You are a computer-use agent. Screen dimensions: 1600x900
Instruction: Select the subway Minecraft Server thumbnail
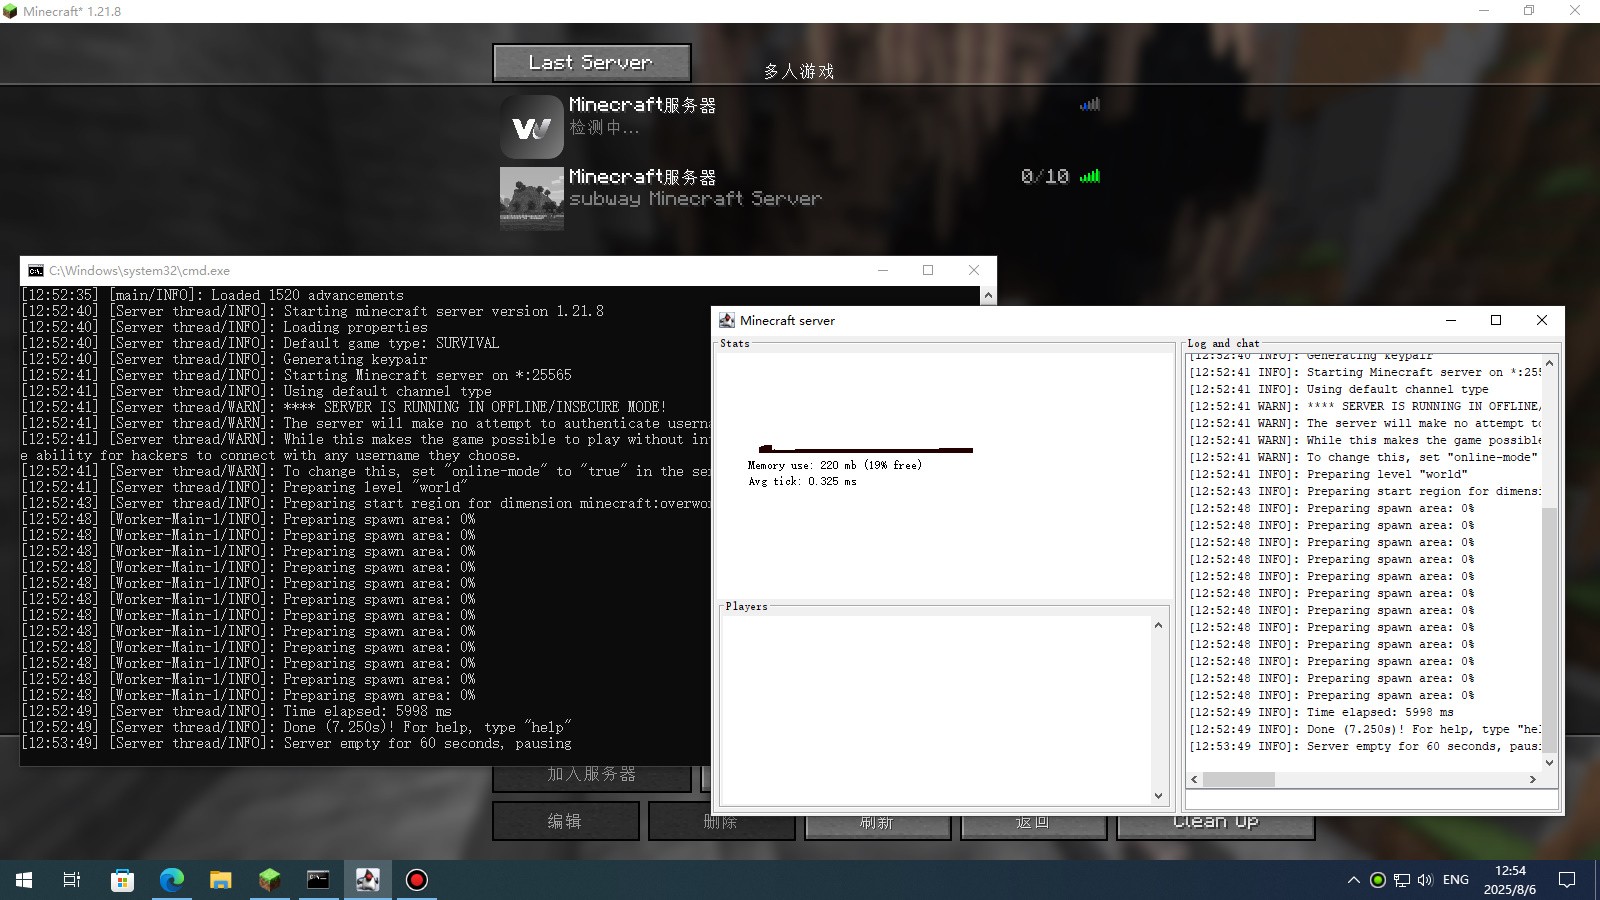tap(531, 198)
